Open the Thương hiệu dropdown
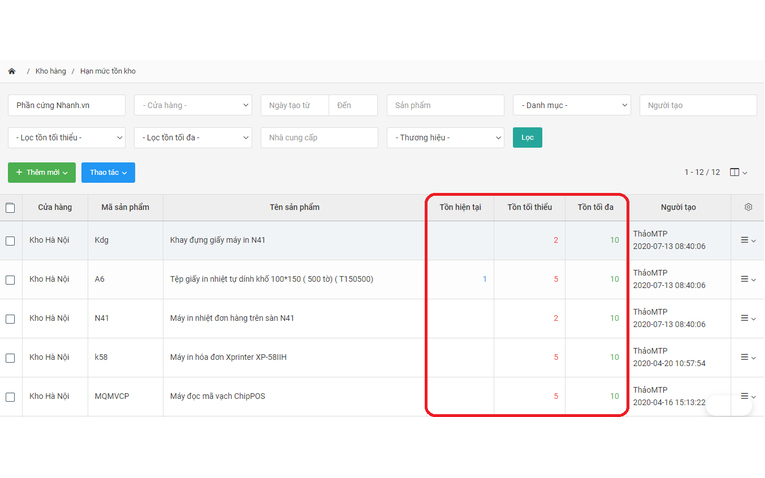The height and width of the screenshot is (478, 765). [445, 138]
